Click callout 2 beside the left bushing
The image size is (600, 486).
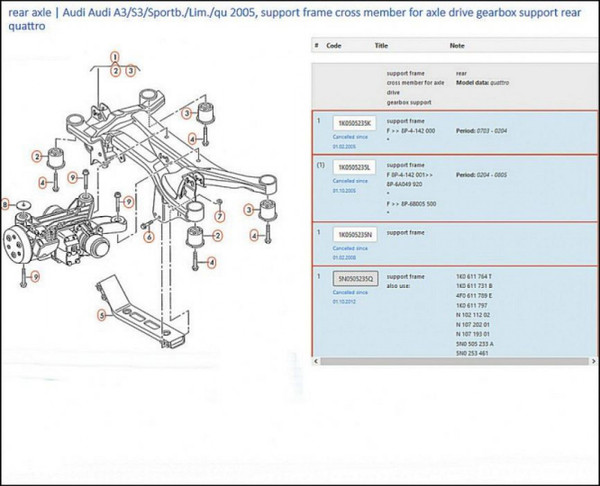[37, 155]
